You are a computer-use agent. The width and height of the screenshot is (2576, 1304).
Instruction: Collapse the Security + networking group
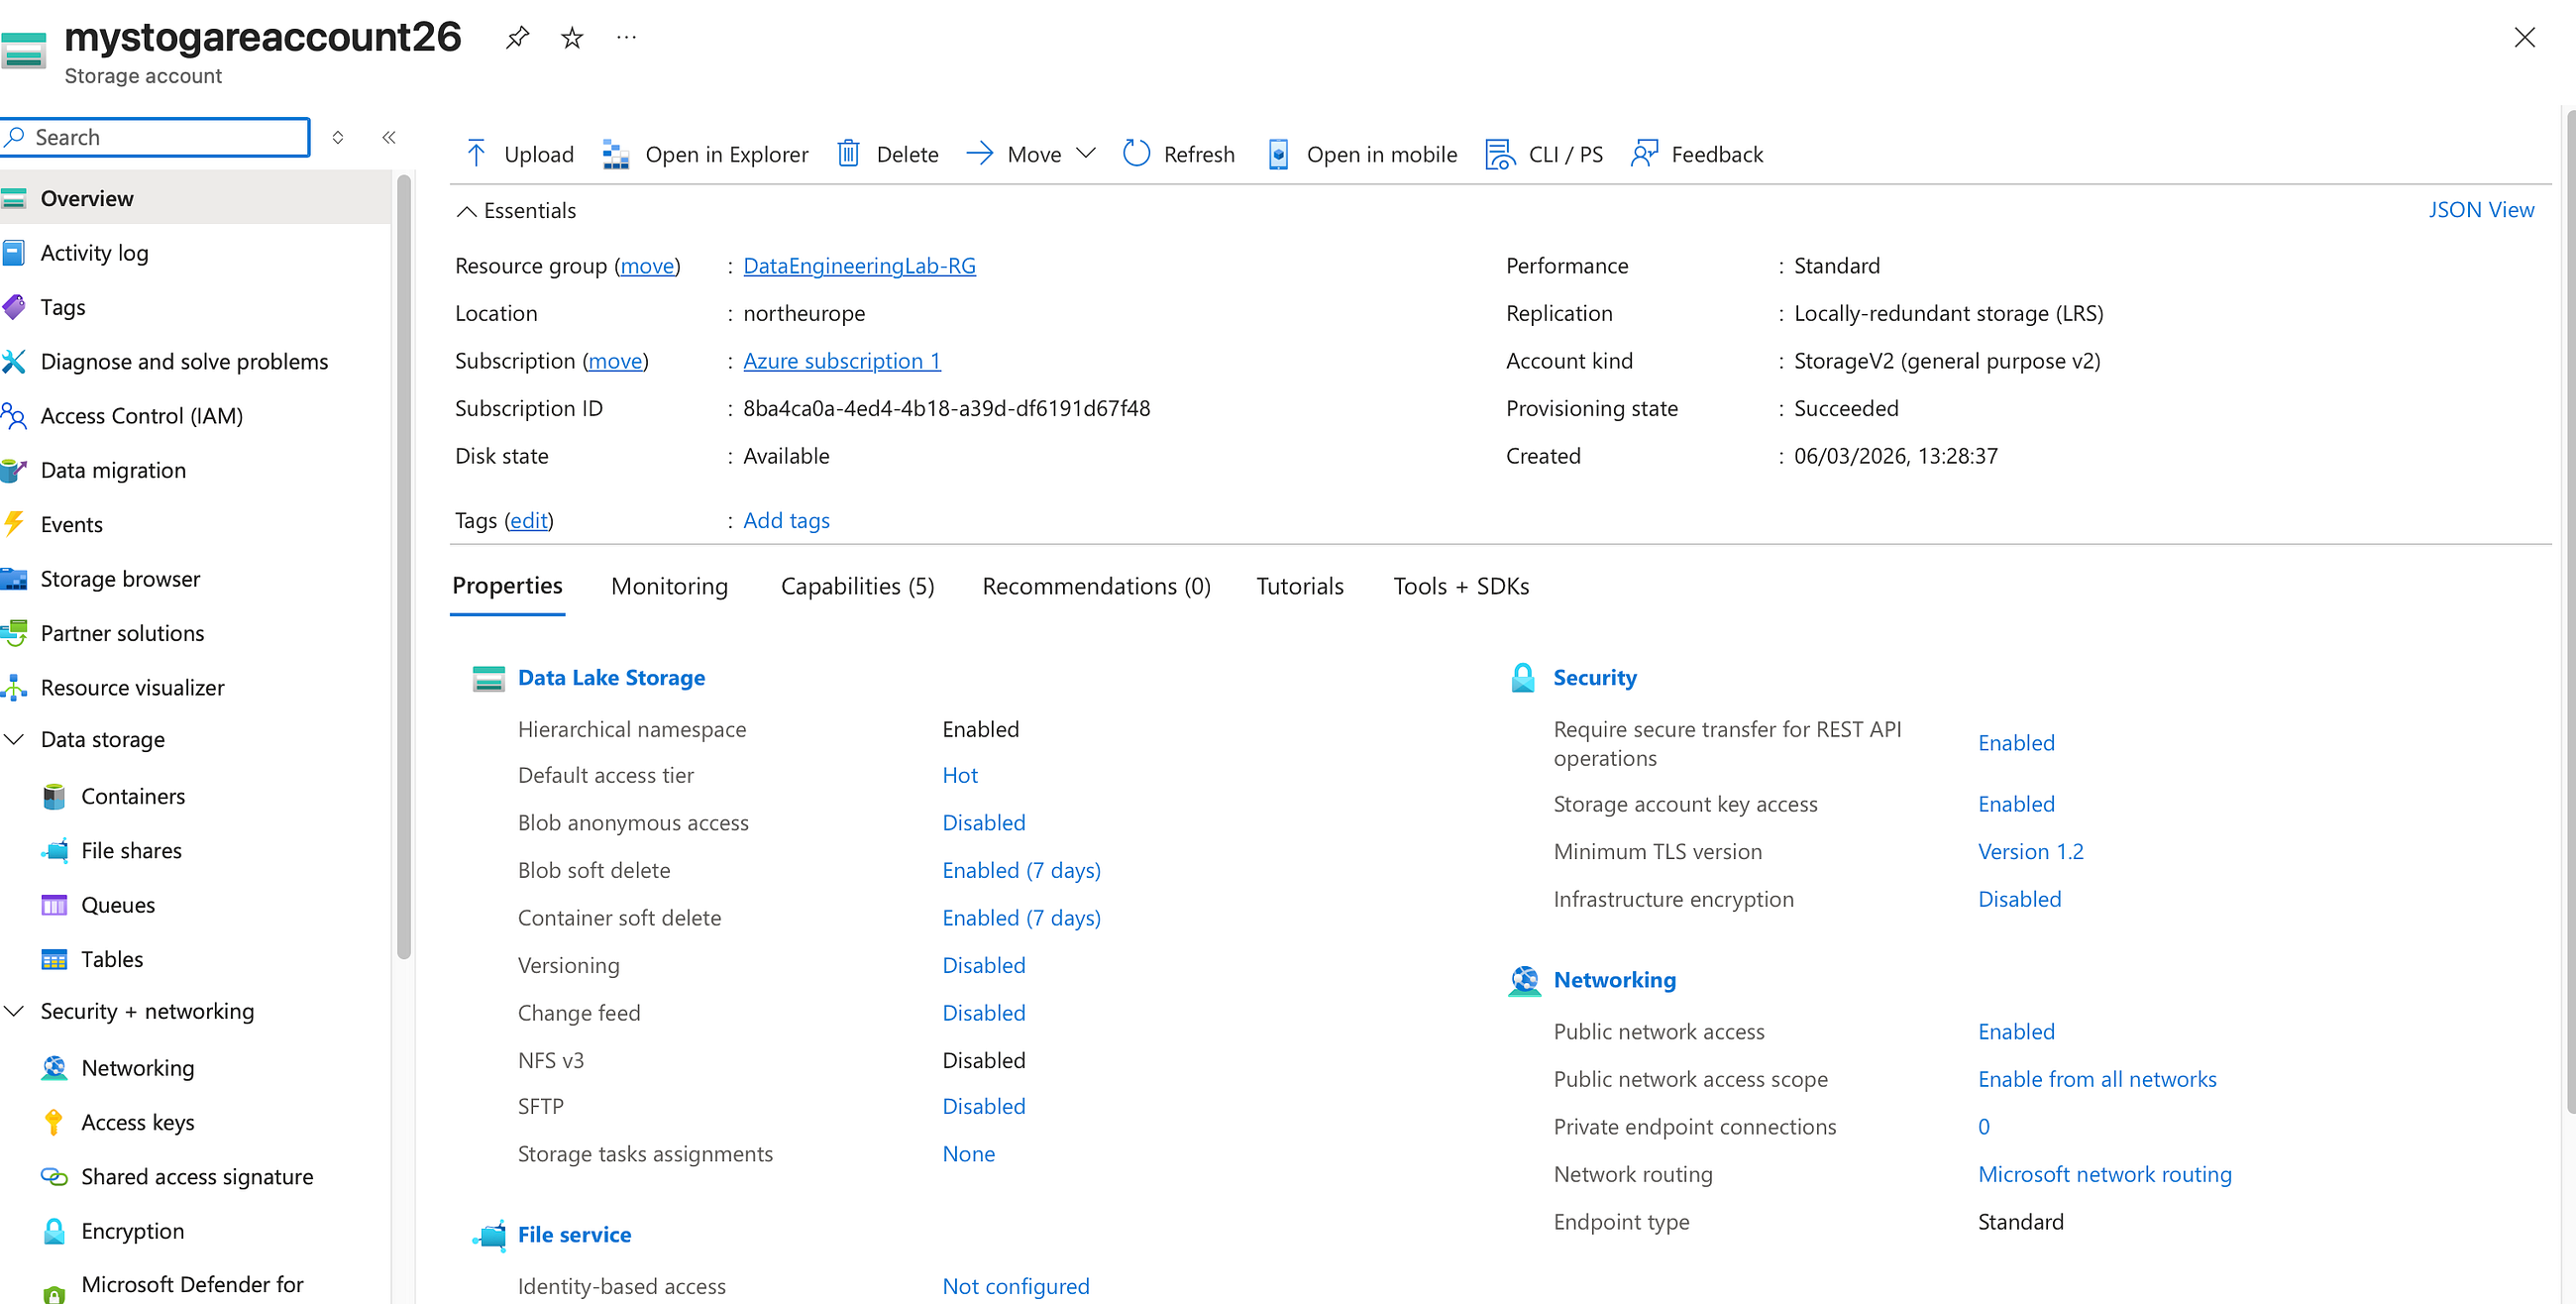(14, 1011)
